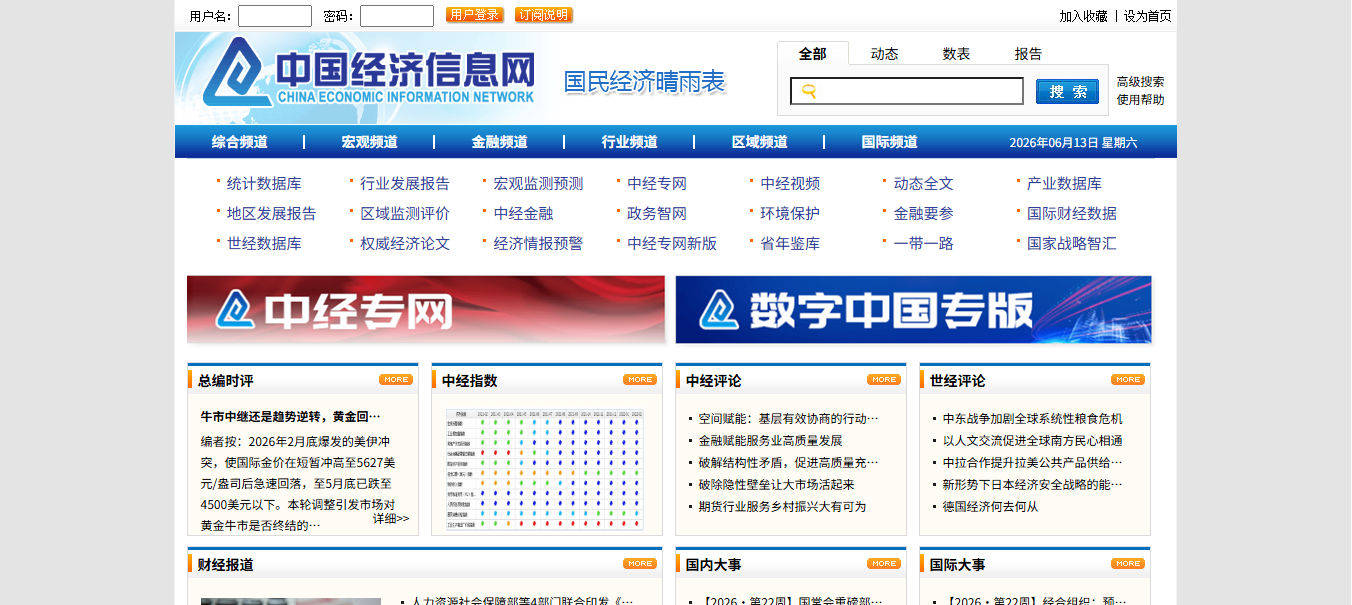This screenshot has width=1352, height=605.
Task: Open headline 牛市中继还是趋势逆转，黄金回…
Action: tap(291, 416)
